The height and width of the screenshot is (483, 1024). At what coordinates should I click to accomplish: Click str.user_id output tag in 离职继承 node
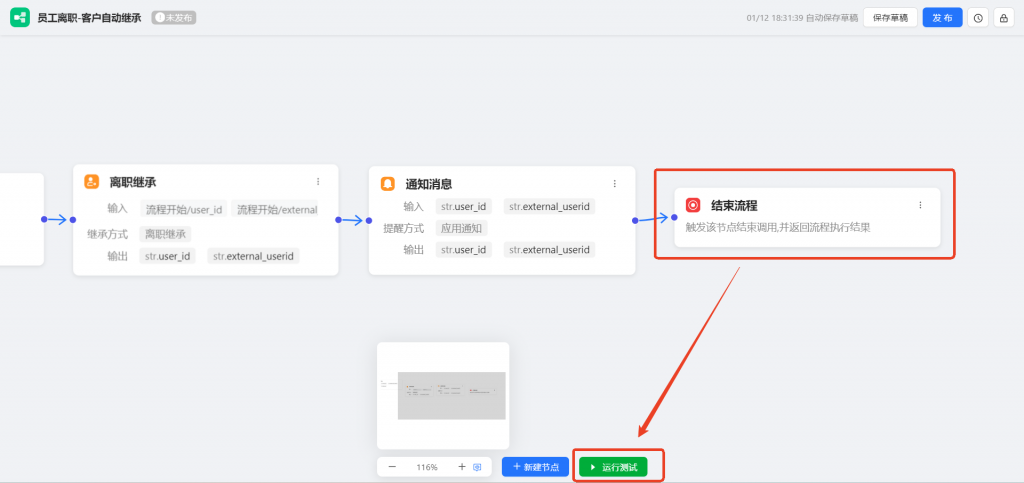click(167, 256)
